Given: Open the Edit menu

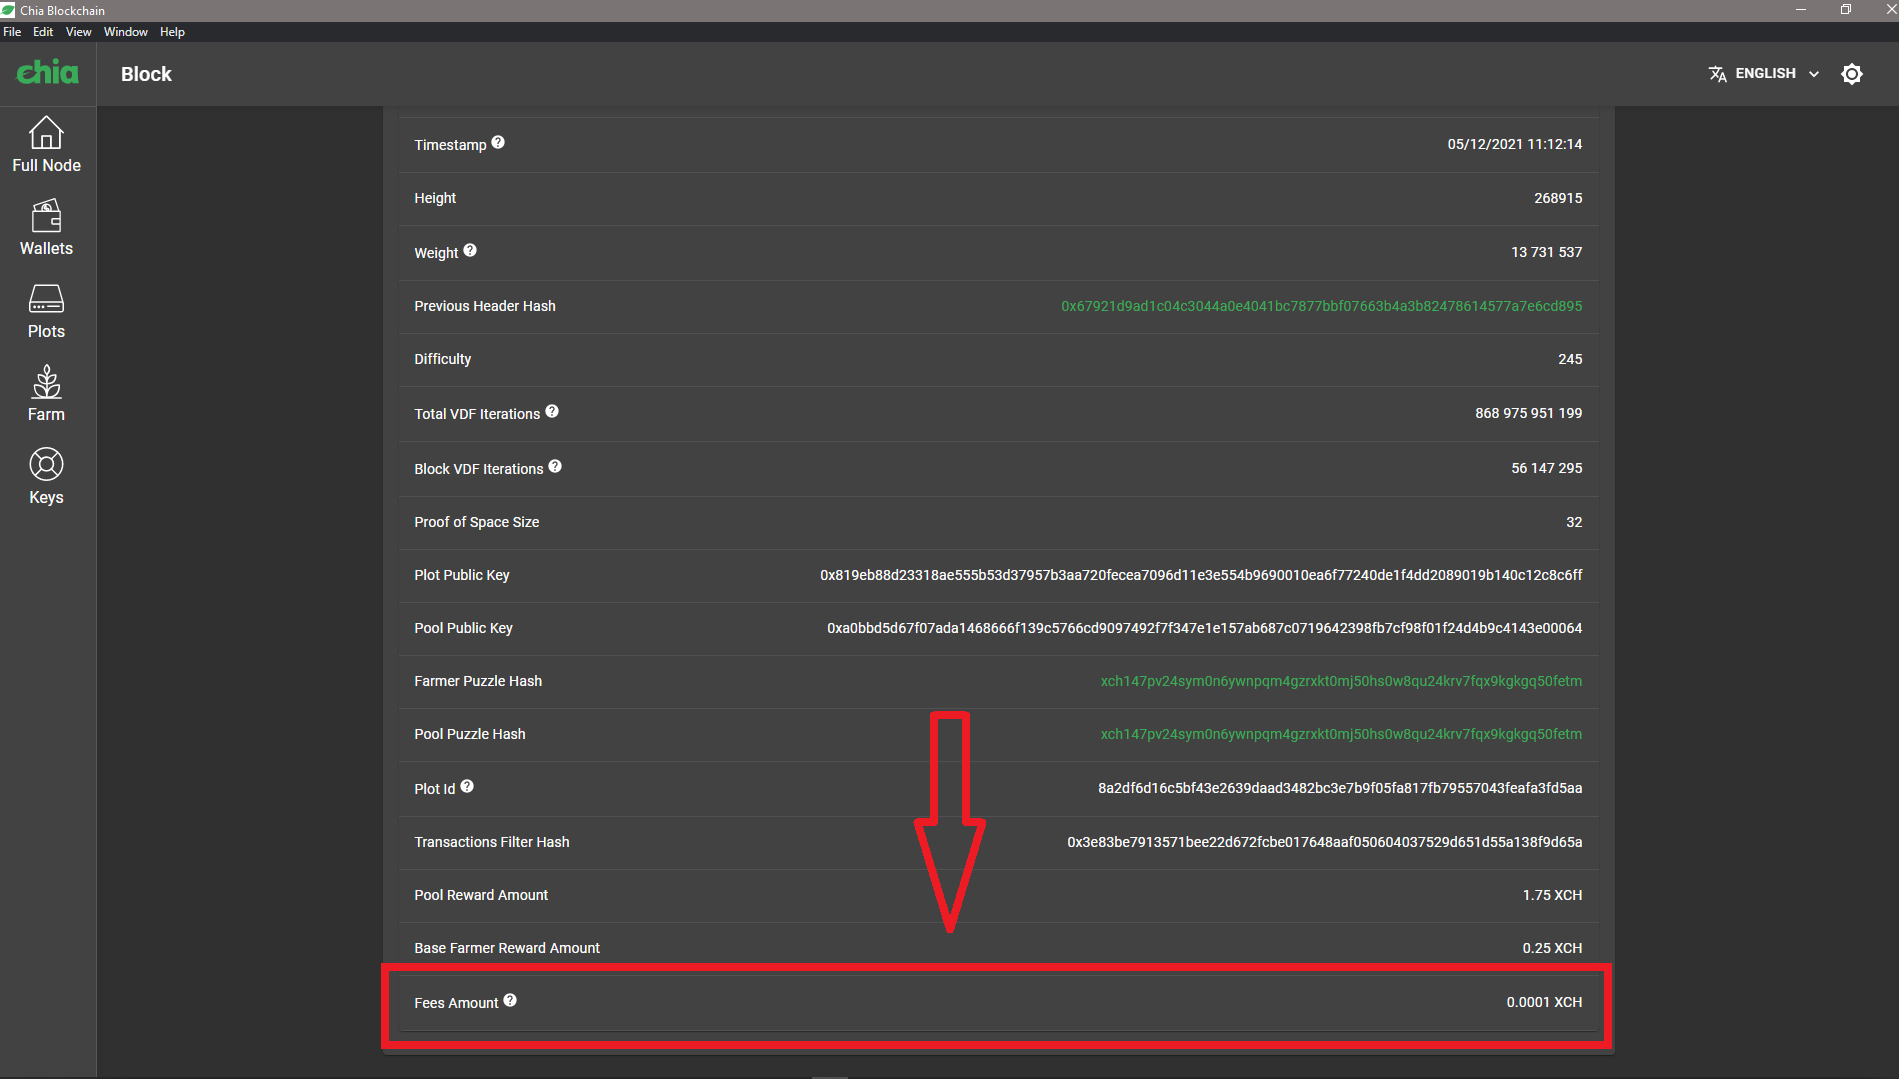Looking at the screenshot, I should pos(43,32).
